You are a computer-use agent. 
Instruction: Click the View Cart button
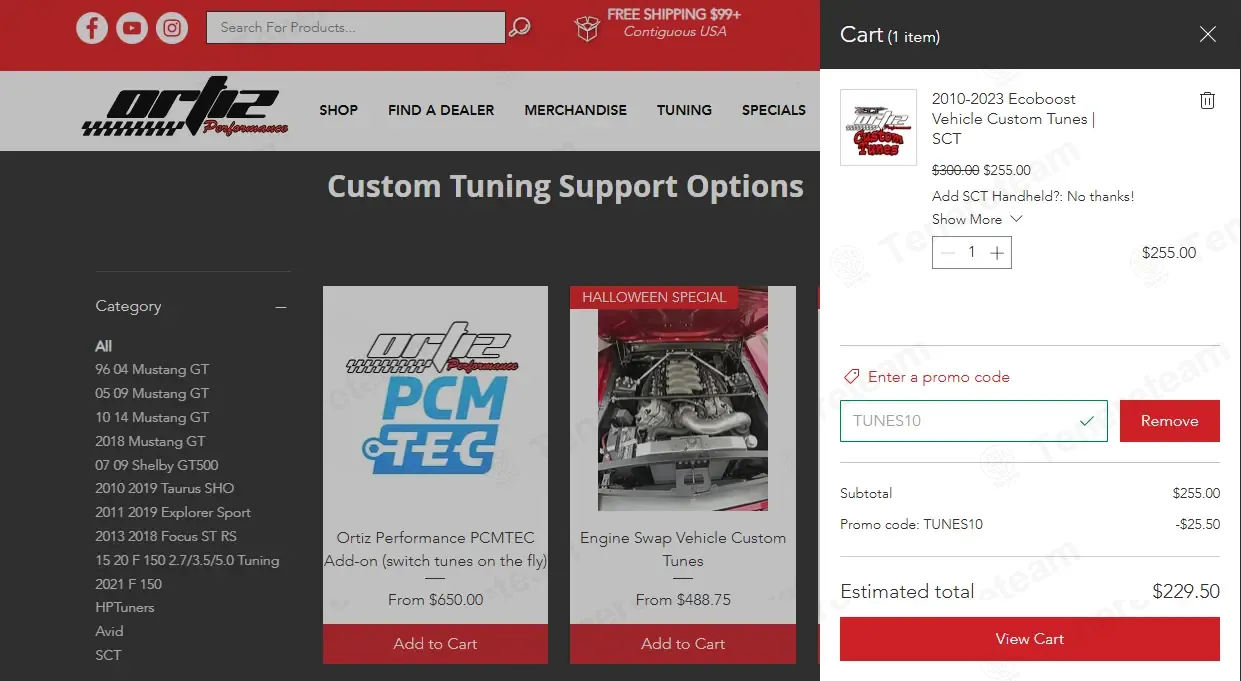[1029, 639]
